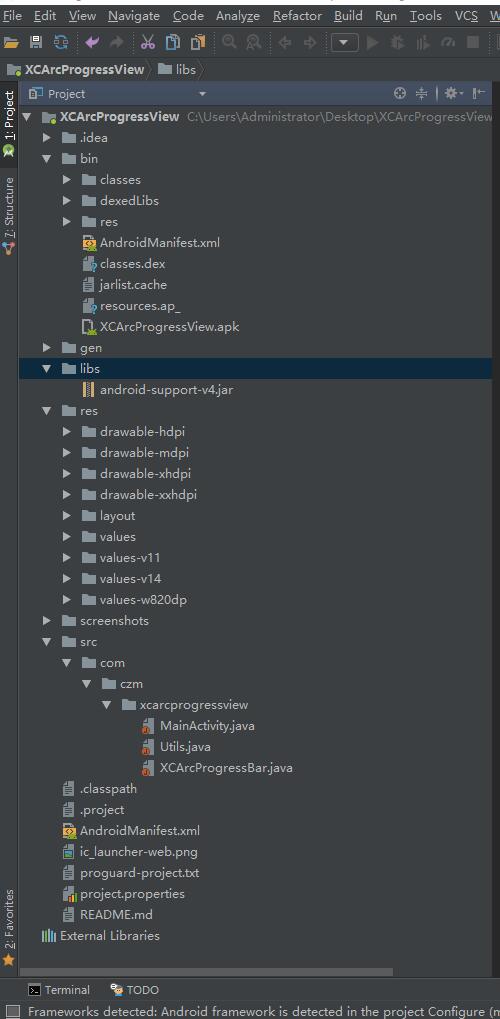Click the Synchronize toolbar icon
The height and width of the screenshot is (1019, 500).
click(x=61, y=43)
